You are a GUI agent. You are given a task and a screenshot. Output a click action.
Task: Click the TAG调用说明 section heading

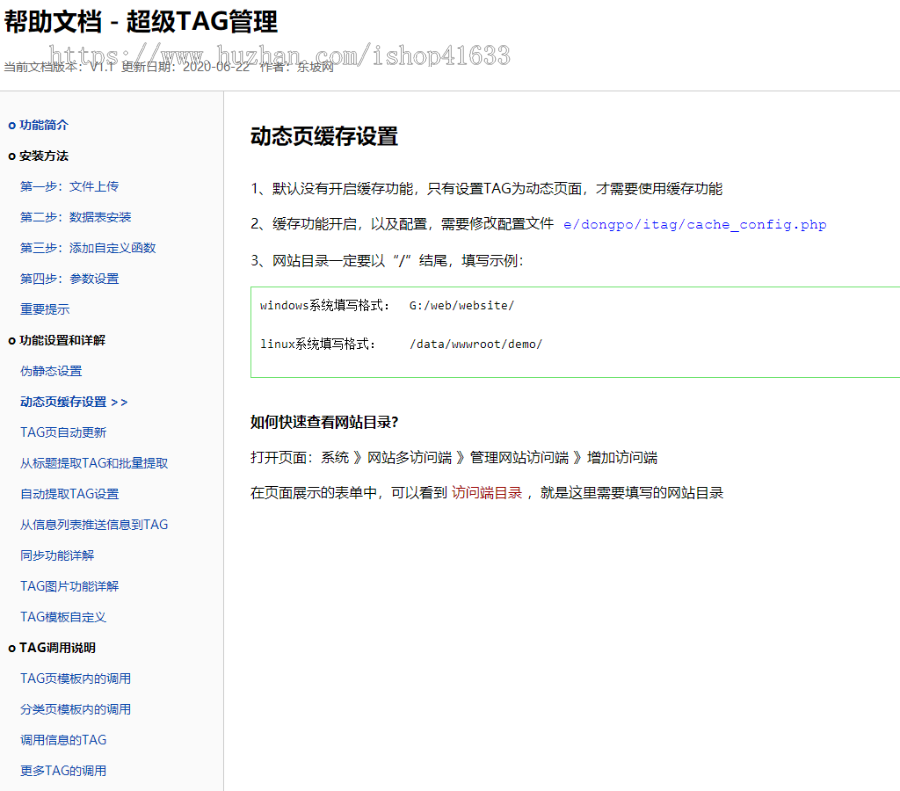tap(57, 648)
